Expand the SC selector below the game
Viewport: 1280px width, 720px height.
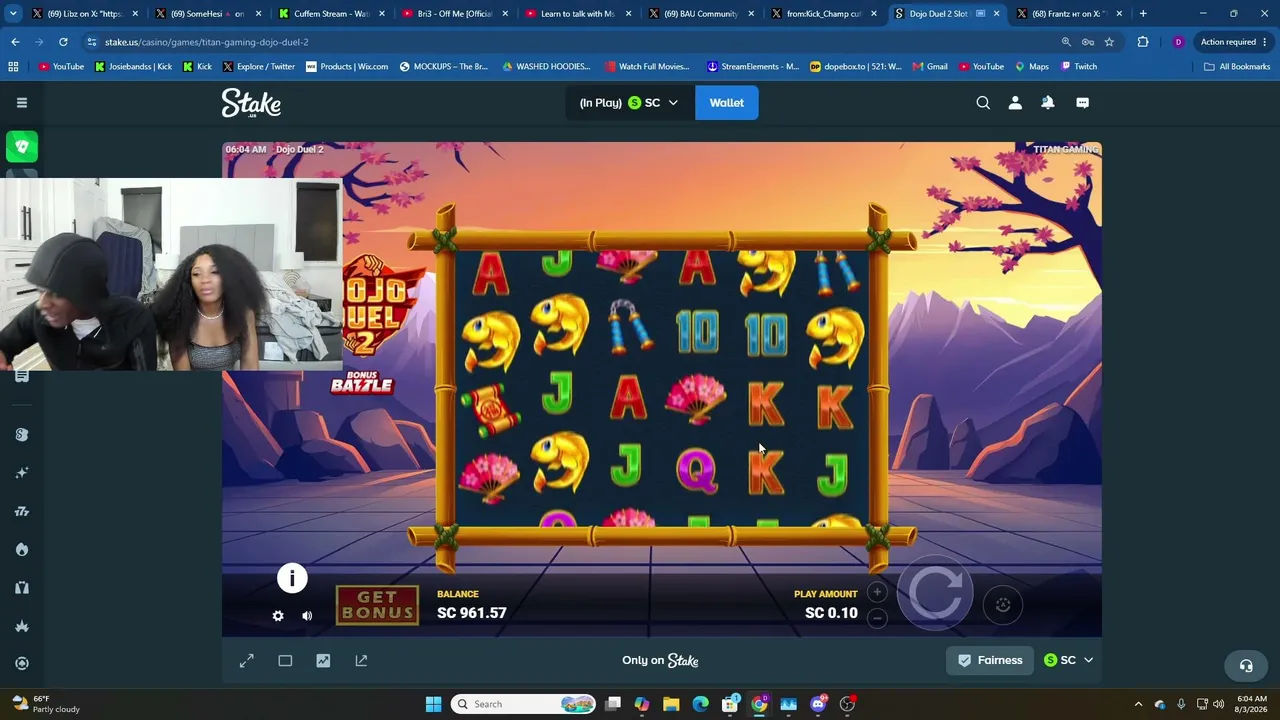pyautogui.click(x=1068, y=660)
